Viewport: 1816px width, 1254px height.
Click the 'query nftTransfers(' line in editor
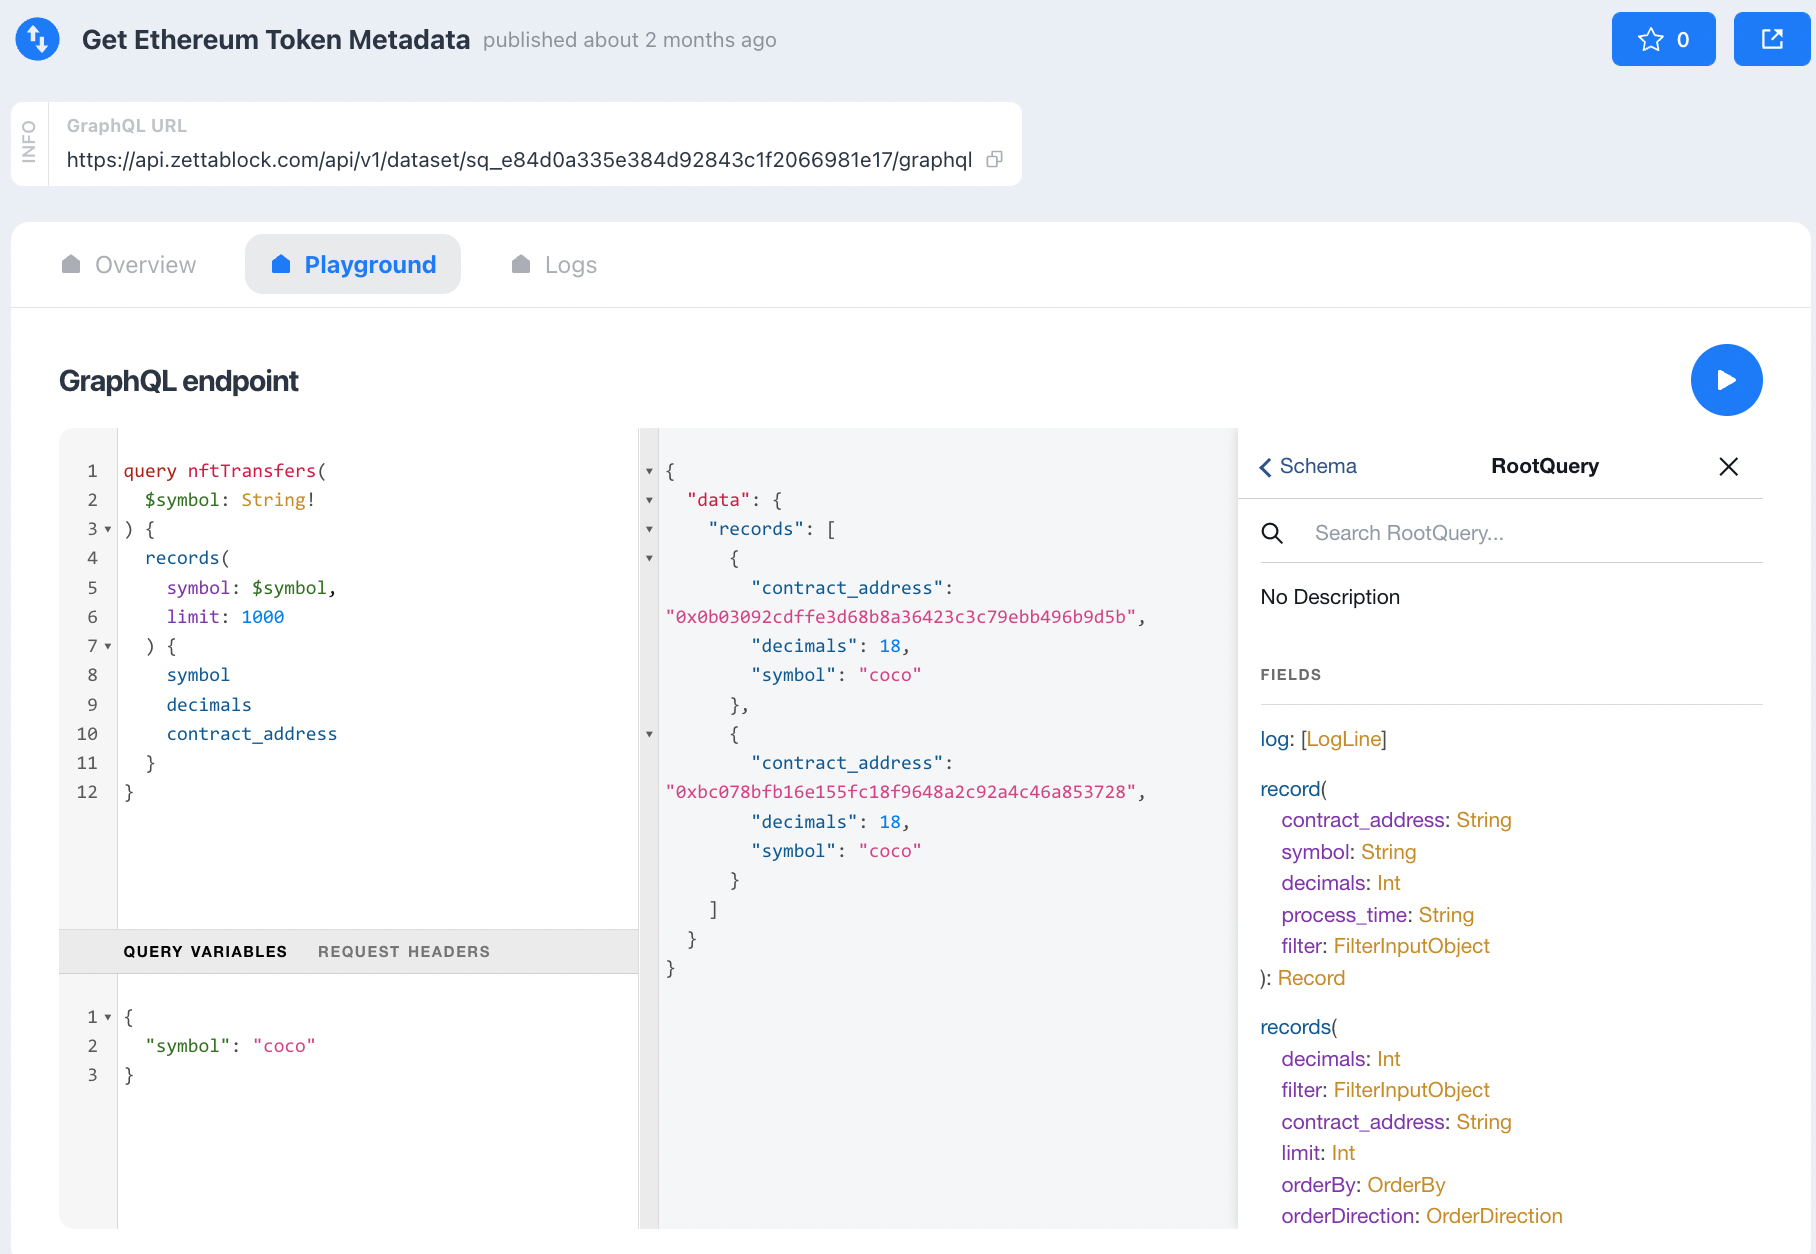tap(225, 471)
